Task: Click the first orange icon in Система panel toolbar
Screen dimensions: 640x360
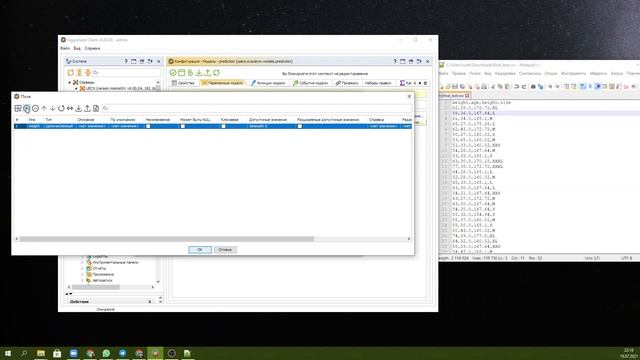Action: (x=71, y=73)
